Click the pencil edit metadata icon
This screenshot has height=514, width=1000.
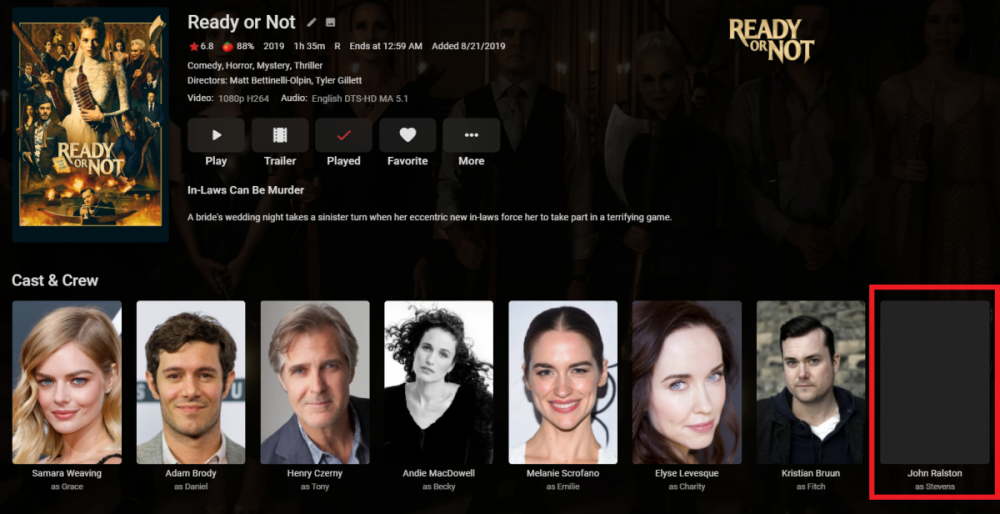(311, 22)
